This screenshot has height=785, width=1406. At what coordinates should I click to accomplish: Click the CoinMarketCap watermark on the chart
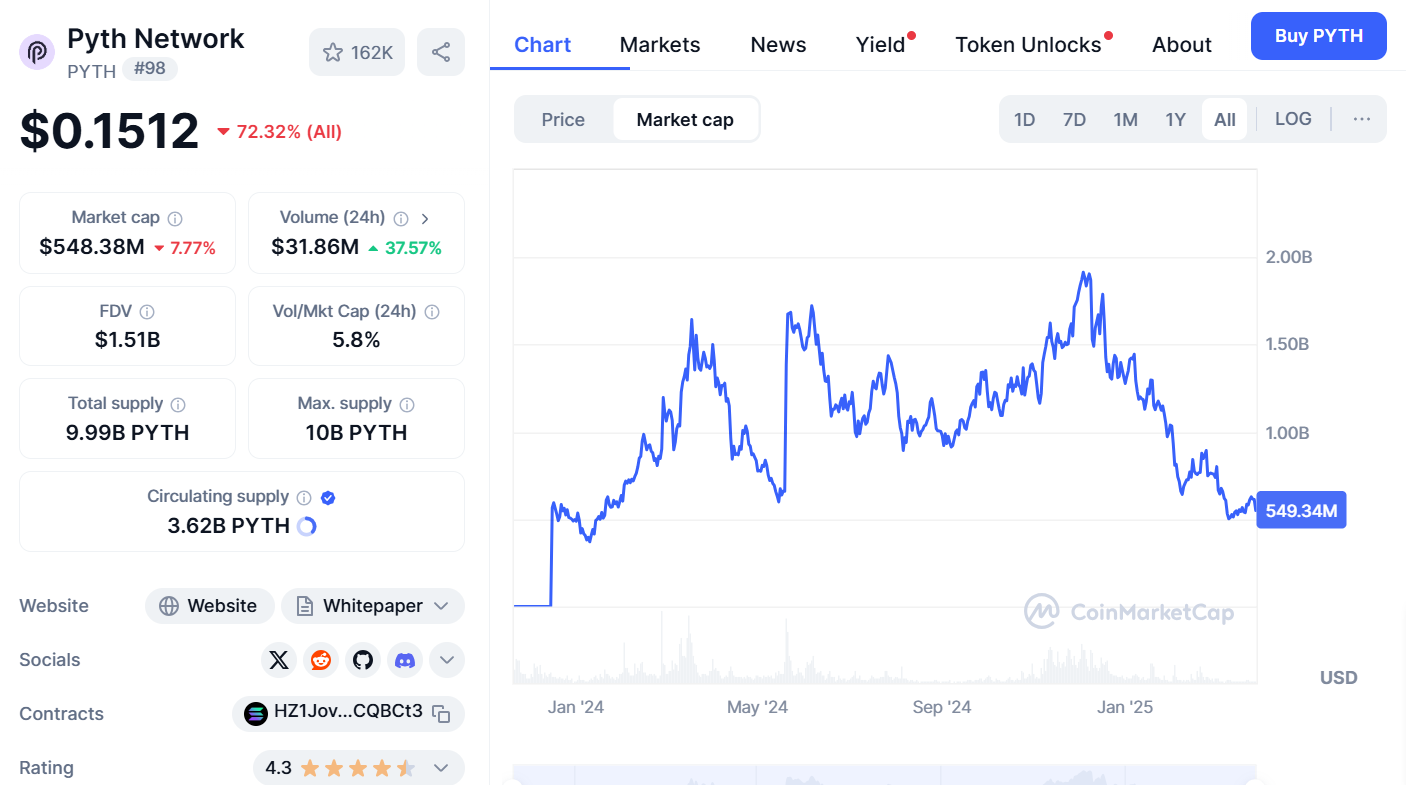tap(1128, 613)
